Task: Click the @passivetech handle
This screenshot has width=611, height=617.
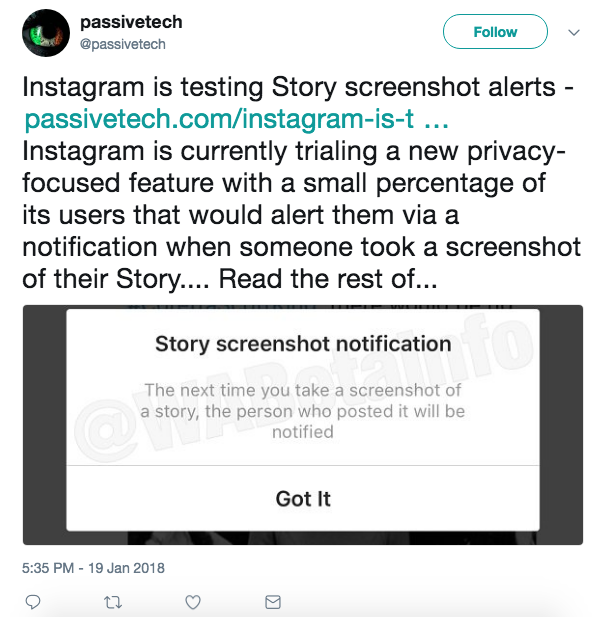Action: (122, 44)
